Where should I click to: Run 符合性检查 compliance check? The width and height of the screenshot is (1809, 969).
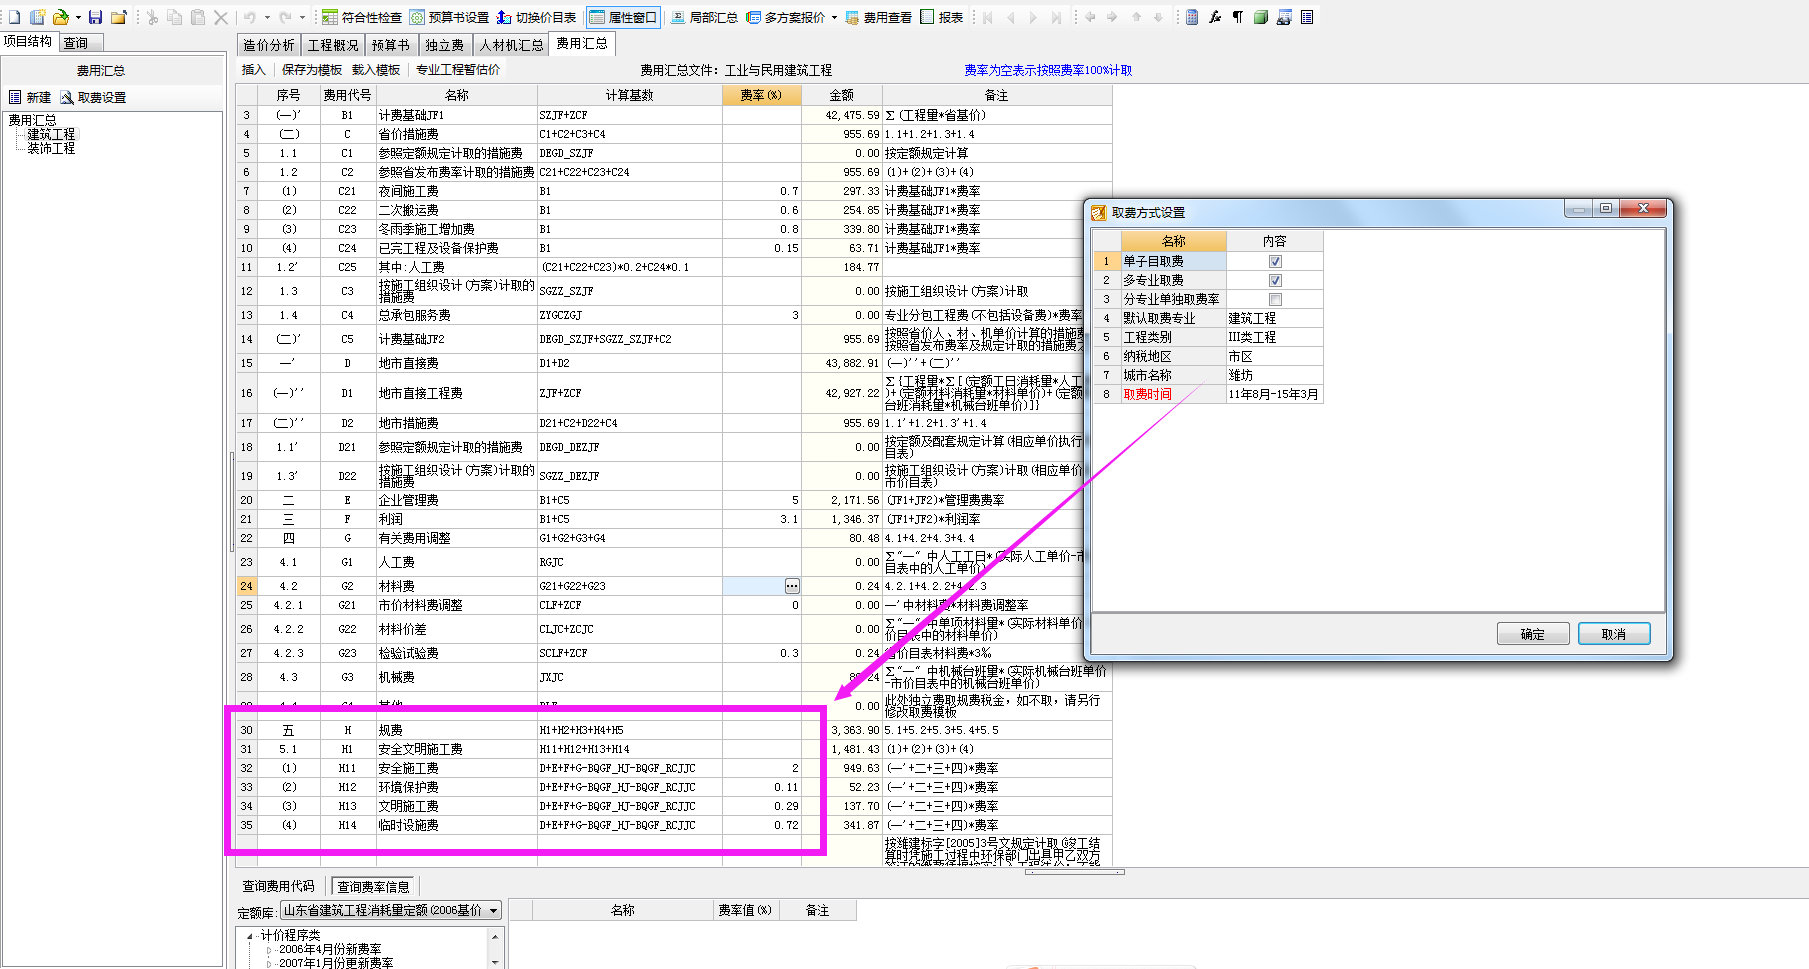(362, 17)
